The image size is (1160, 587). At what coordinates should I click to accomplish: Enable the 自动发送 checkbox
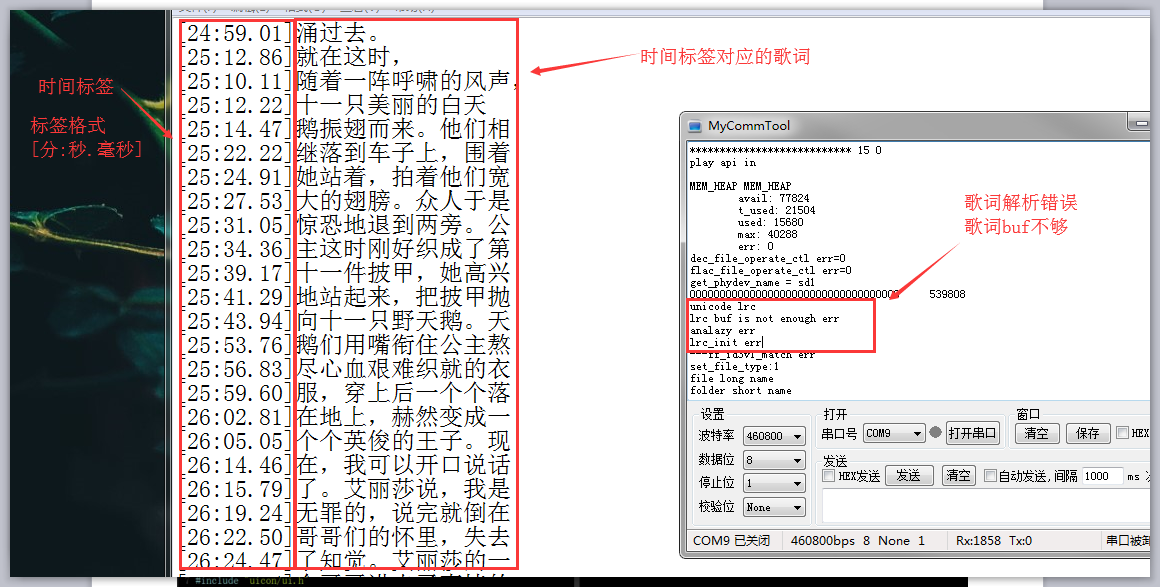pyautogui.click(x=990, y=476)
